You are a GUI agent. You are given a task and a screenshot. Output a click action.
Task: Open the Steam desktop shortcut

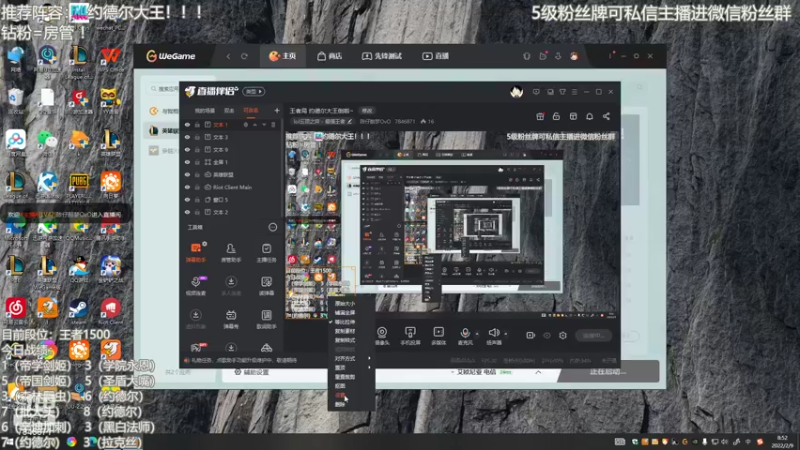pyautogui.click(x=79, y=310)
